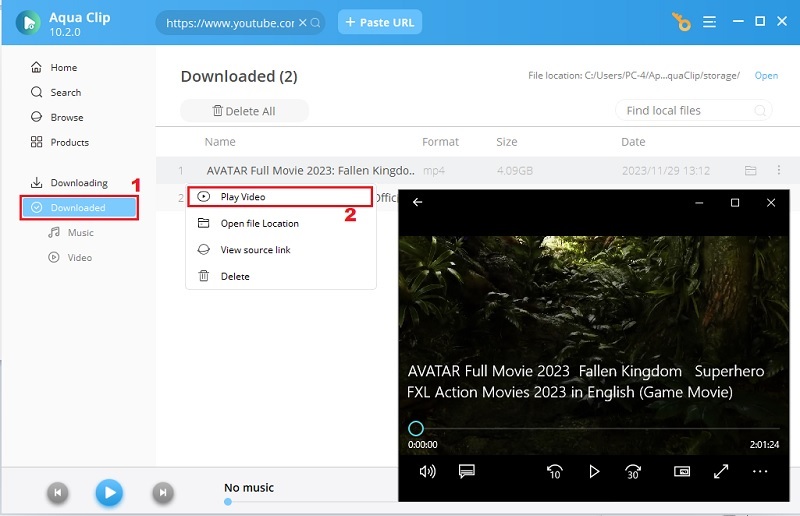Click the Format column header
Viewport: 800px width, 516px height.
click(440, 142)
